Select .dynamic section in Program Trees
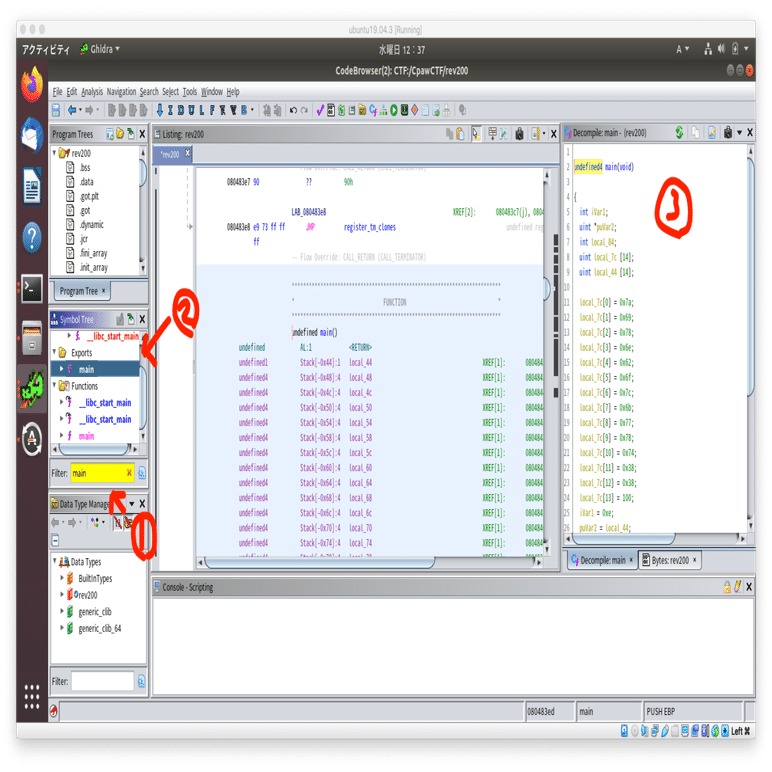This screenshot has width=772, height=772. click(92, 225)
